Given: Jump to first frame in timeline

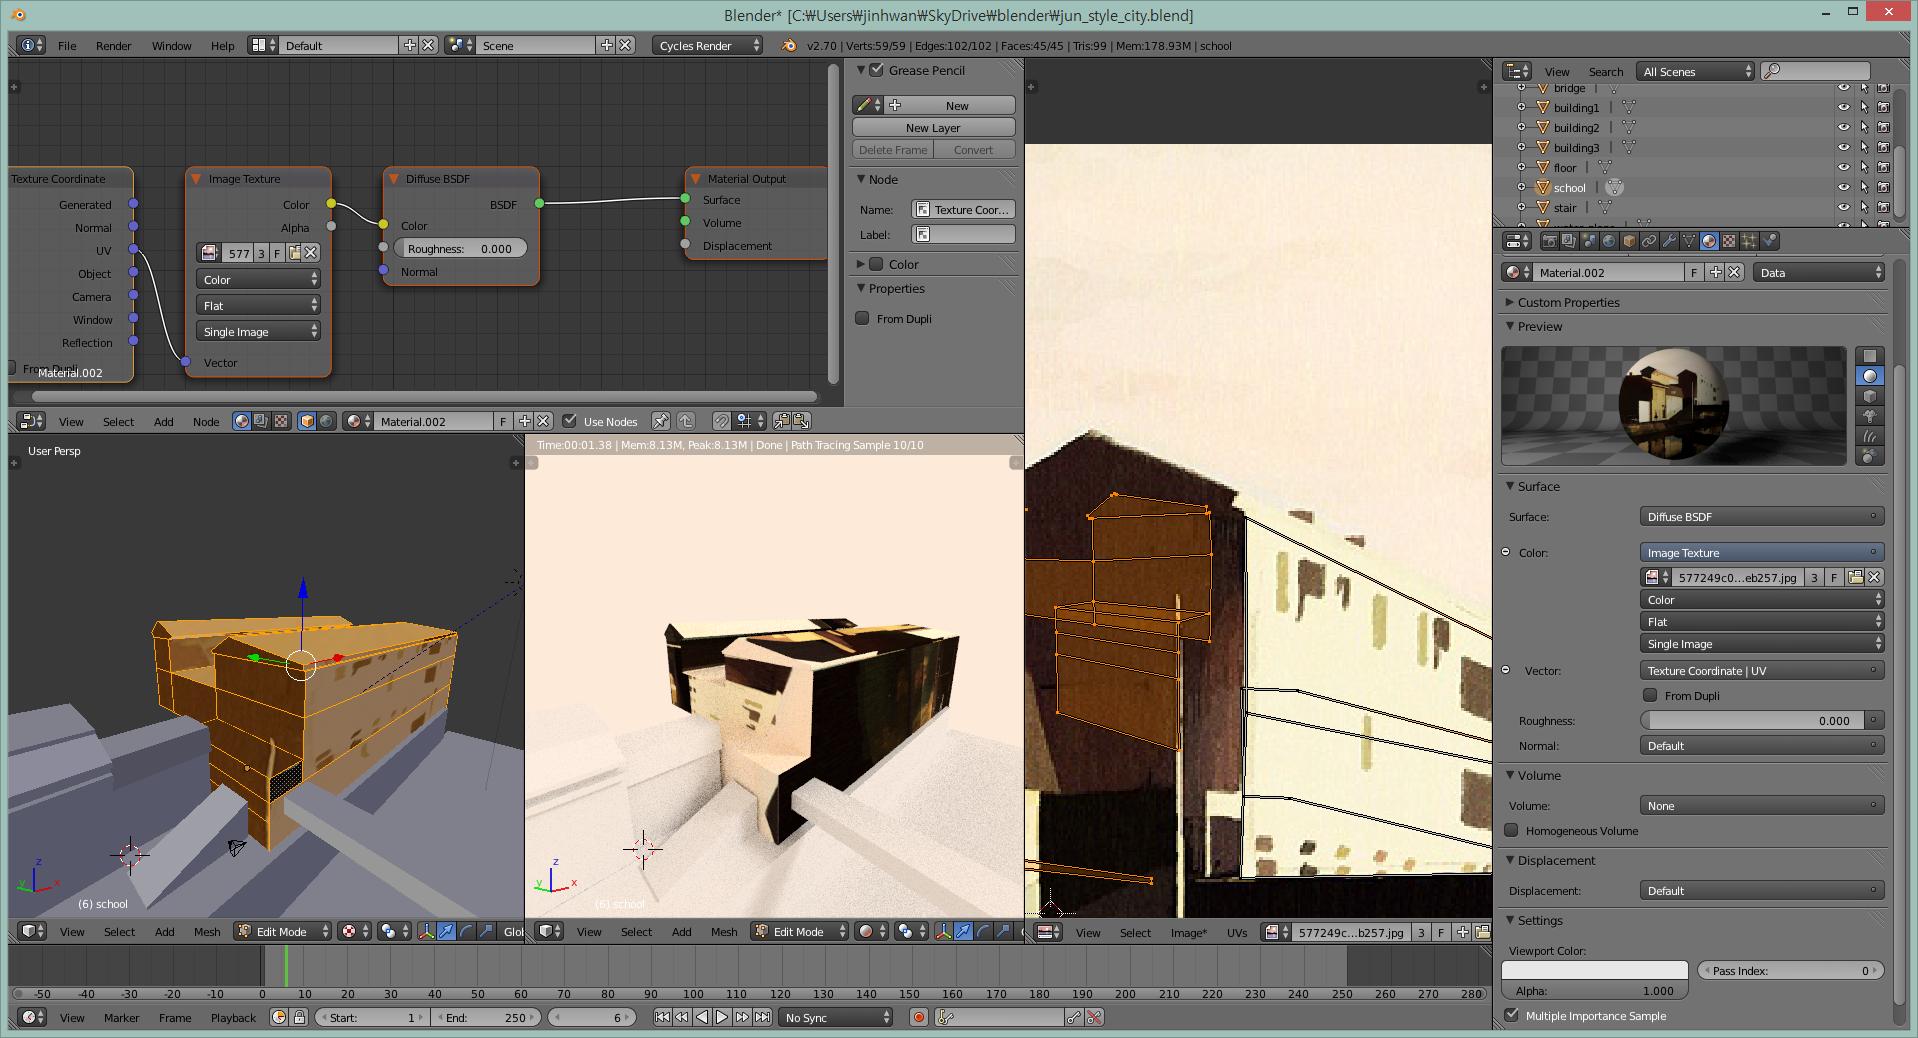Looking at the screenshot, I should coord(662,1017).
